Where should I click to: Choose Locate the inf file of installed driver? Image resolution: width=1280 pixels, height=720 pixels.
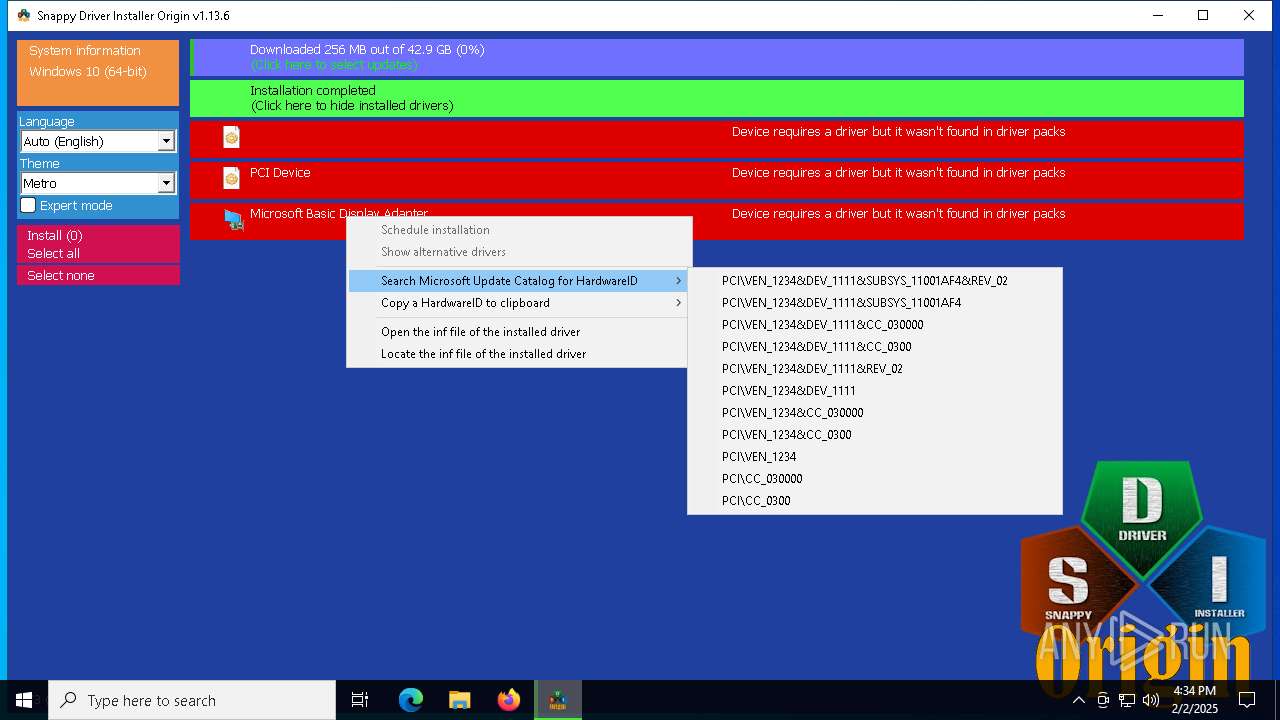click(x=518, y=354)
